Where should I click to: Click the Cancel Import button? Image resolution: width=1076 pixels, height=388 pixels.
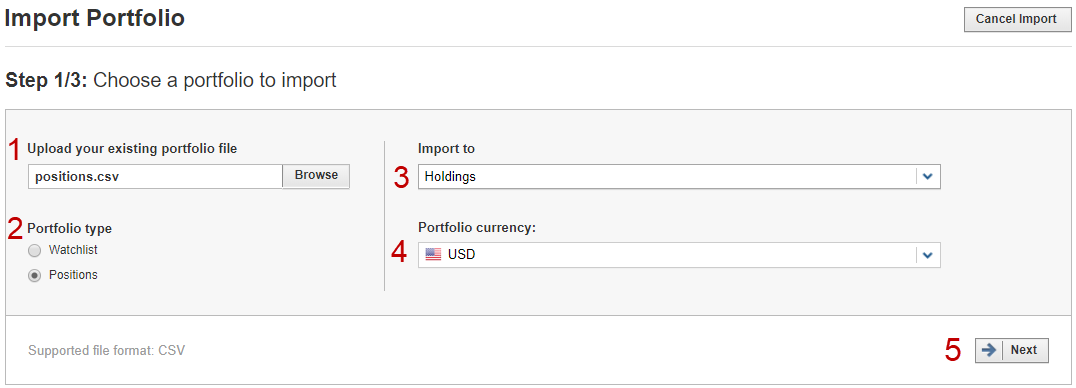pyautogui.click(x=1016, y=19)
